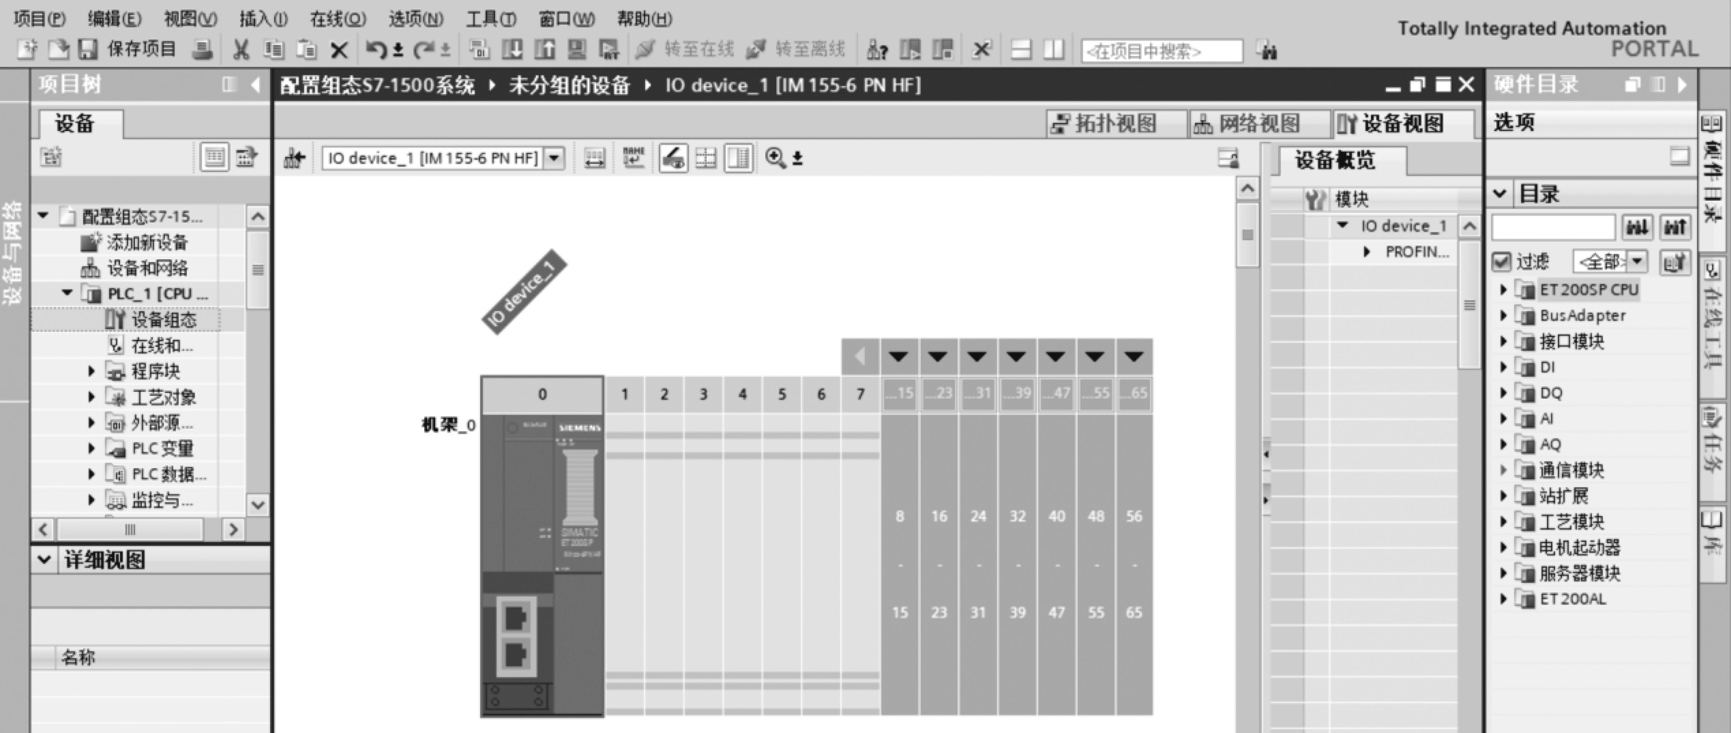1731x733 pixels.
Task: Expand the DQ catalog folder
Action: tap(1503, 393)
